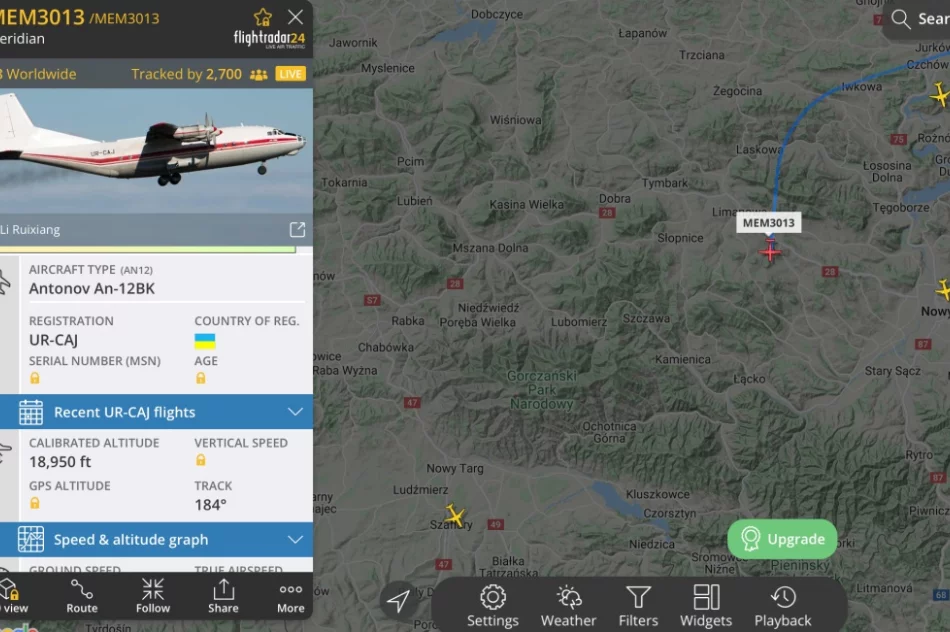Open Weather layers

(568, 605)
